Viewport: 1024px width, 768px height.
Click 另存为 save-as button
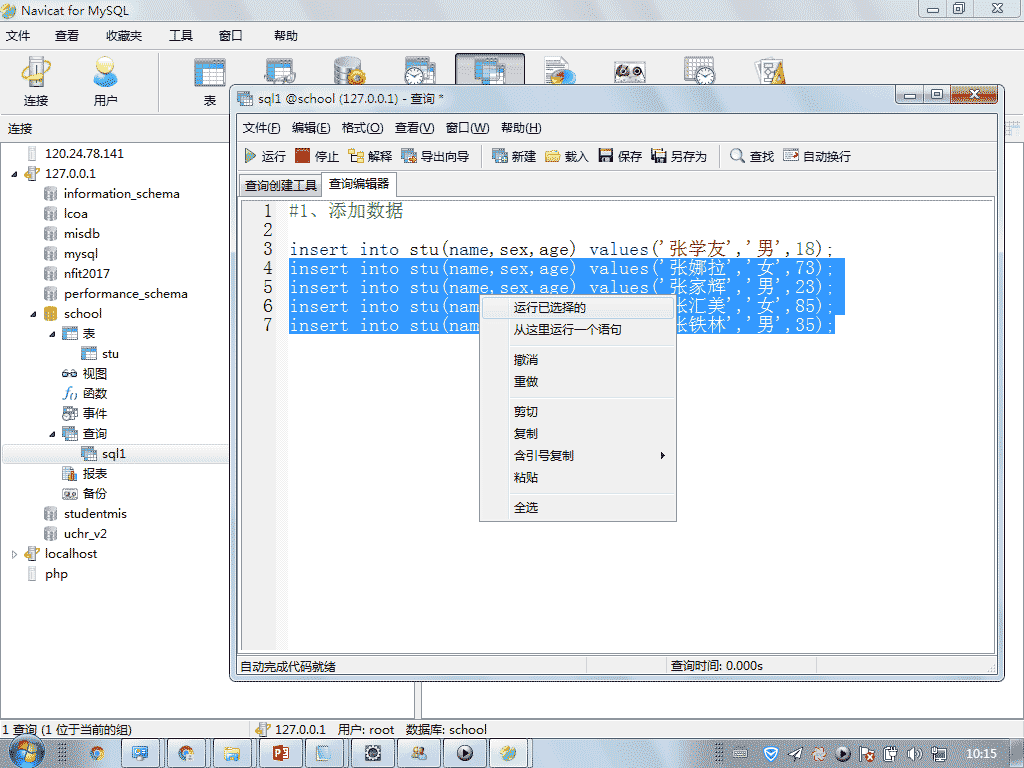[x=679, y=156]
